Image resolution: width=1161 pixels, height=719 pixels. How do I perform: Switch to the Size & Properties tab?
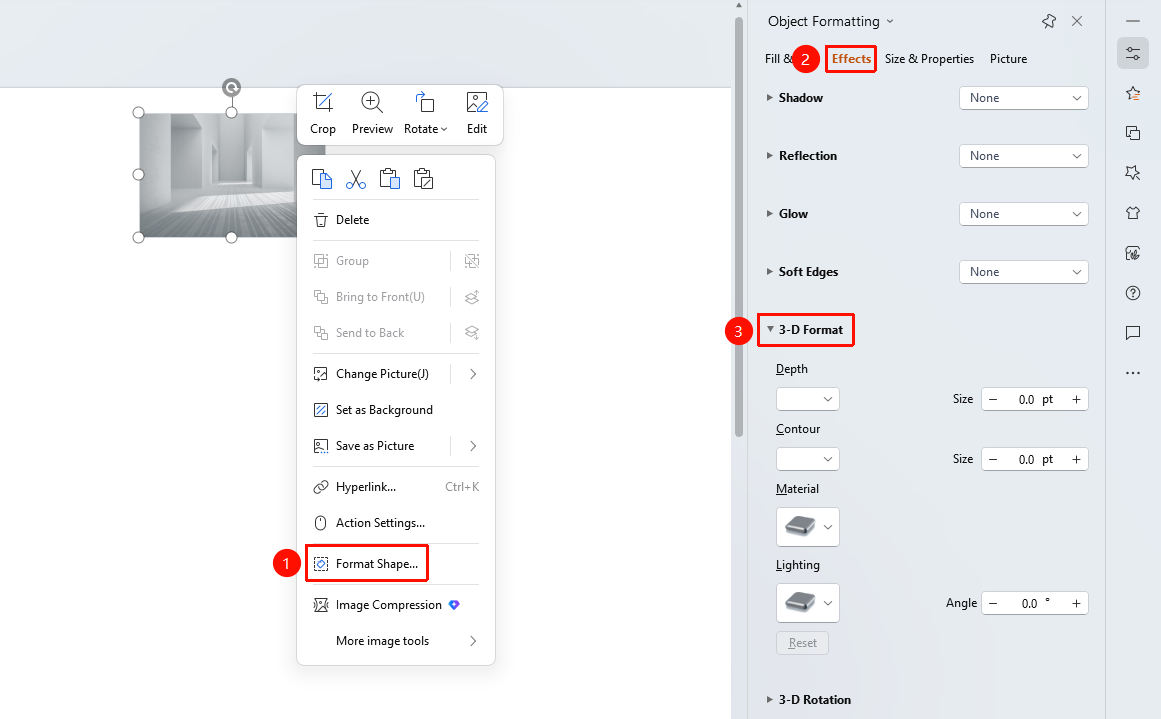click(929, 59)
